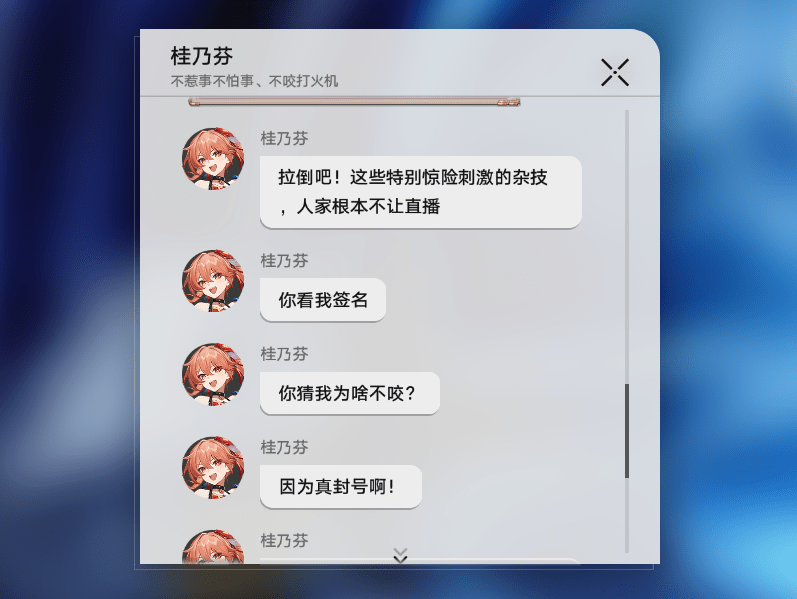This screenshot has width=797, height=599.
Task: Click the avatar beside the 你看我签名 message
Action: (213, 281)
